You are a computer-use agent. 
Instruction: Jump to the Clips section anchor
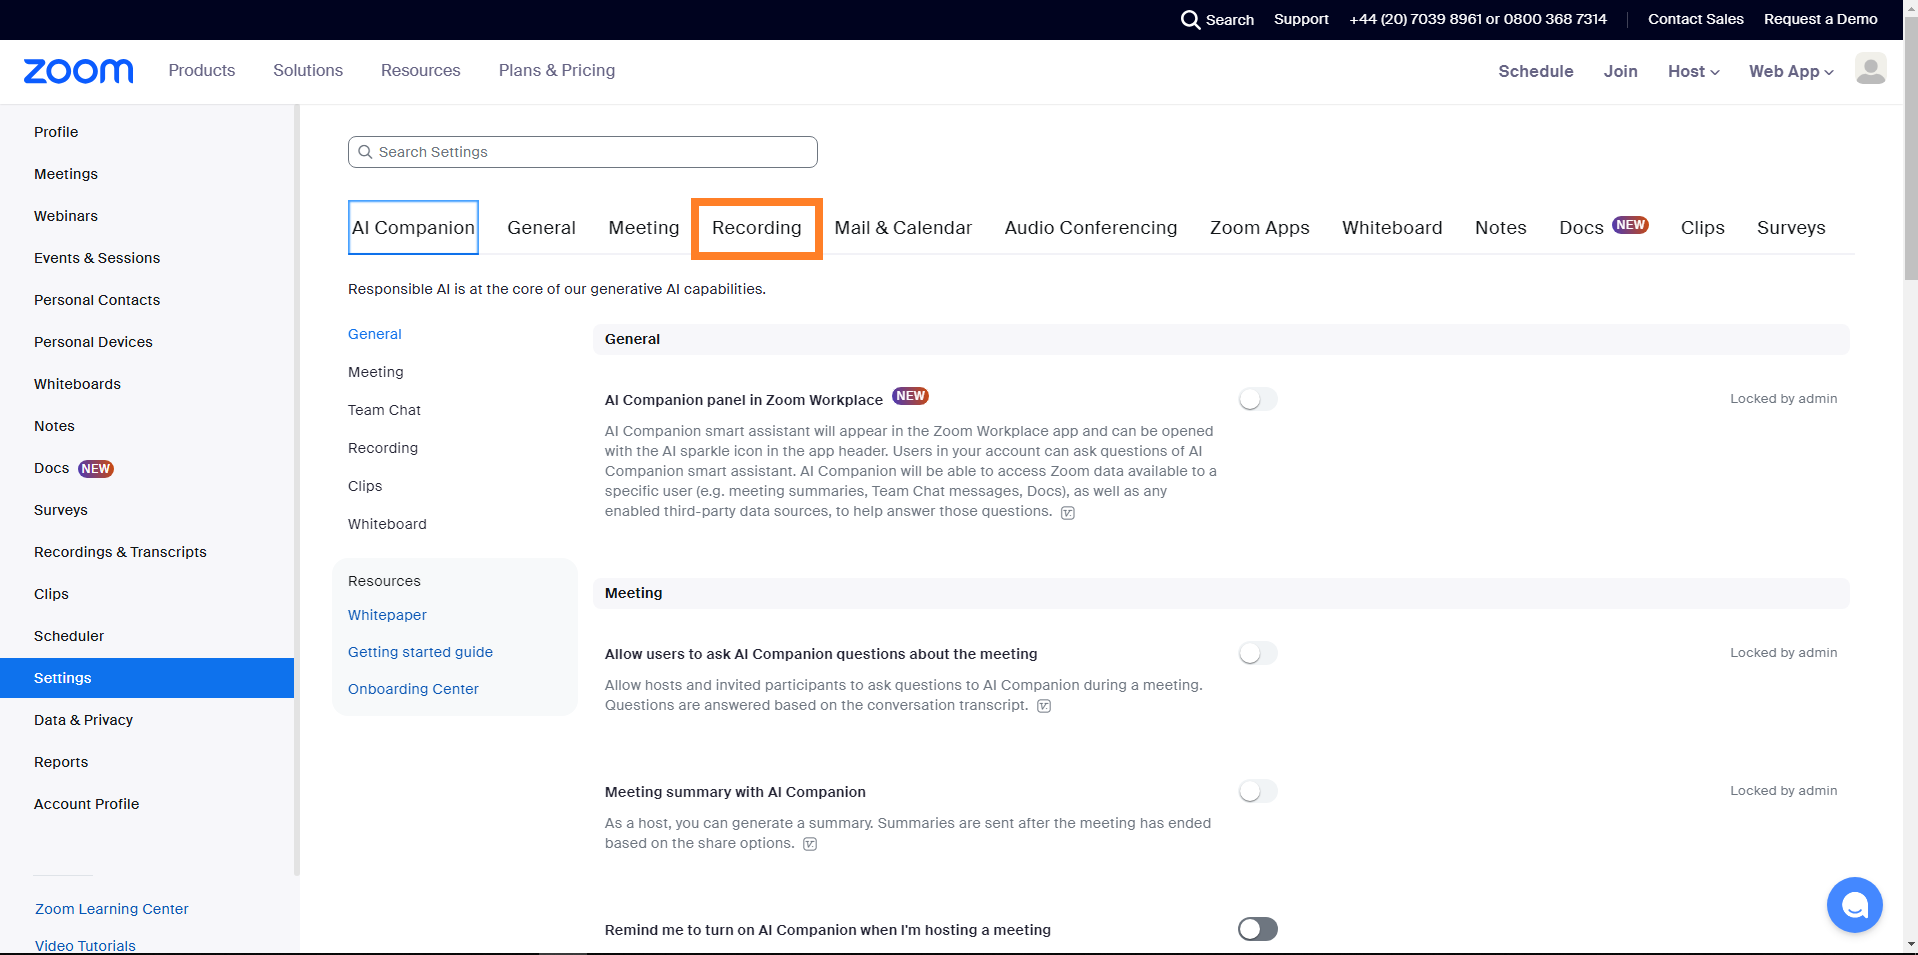365,486
